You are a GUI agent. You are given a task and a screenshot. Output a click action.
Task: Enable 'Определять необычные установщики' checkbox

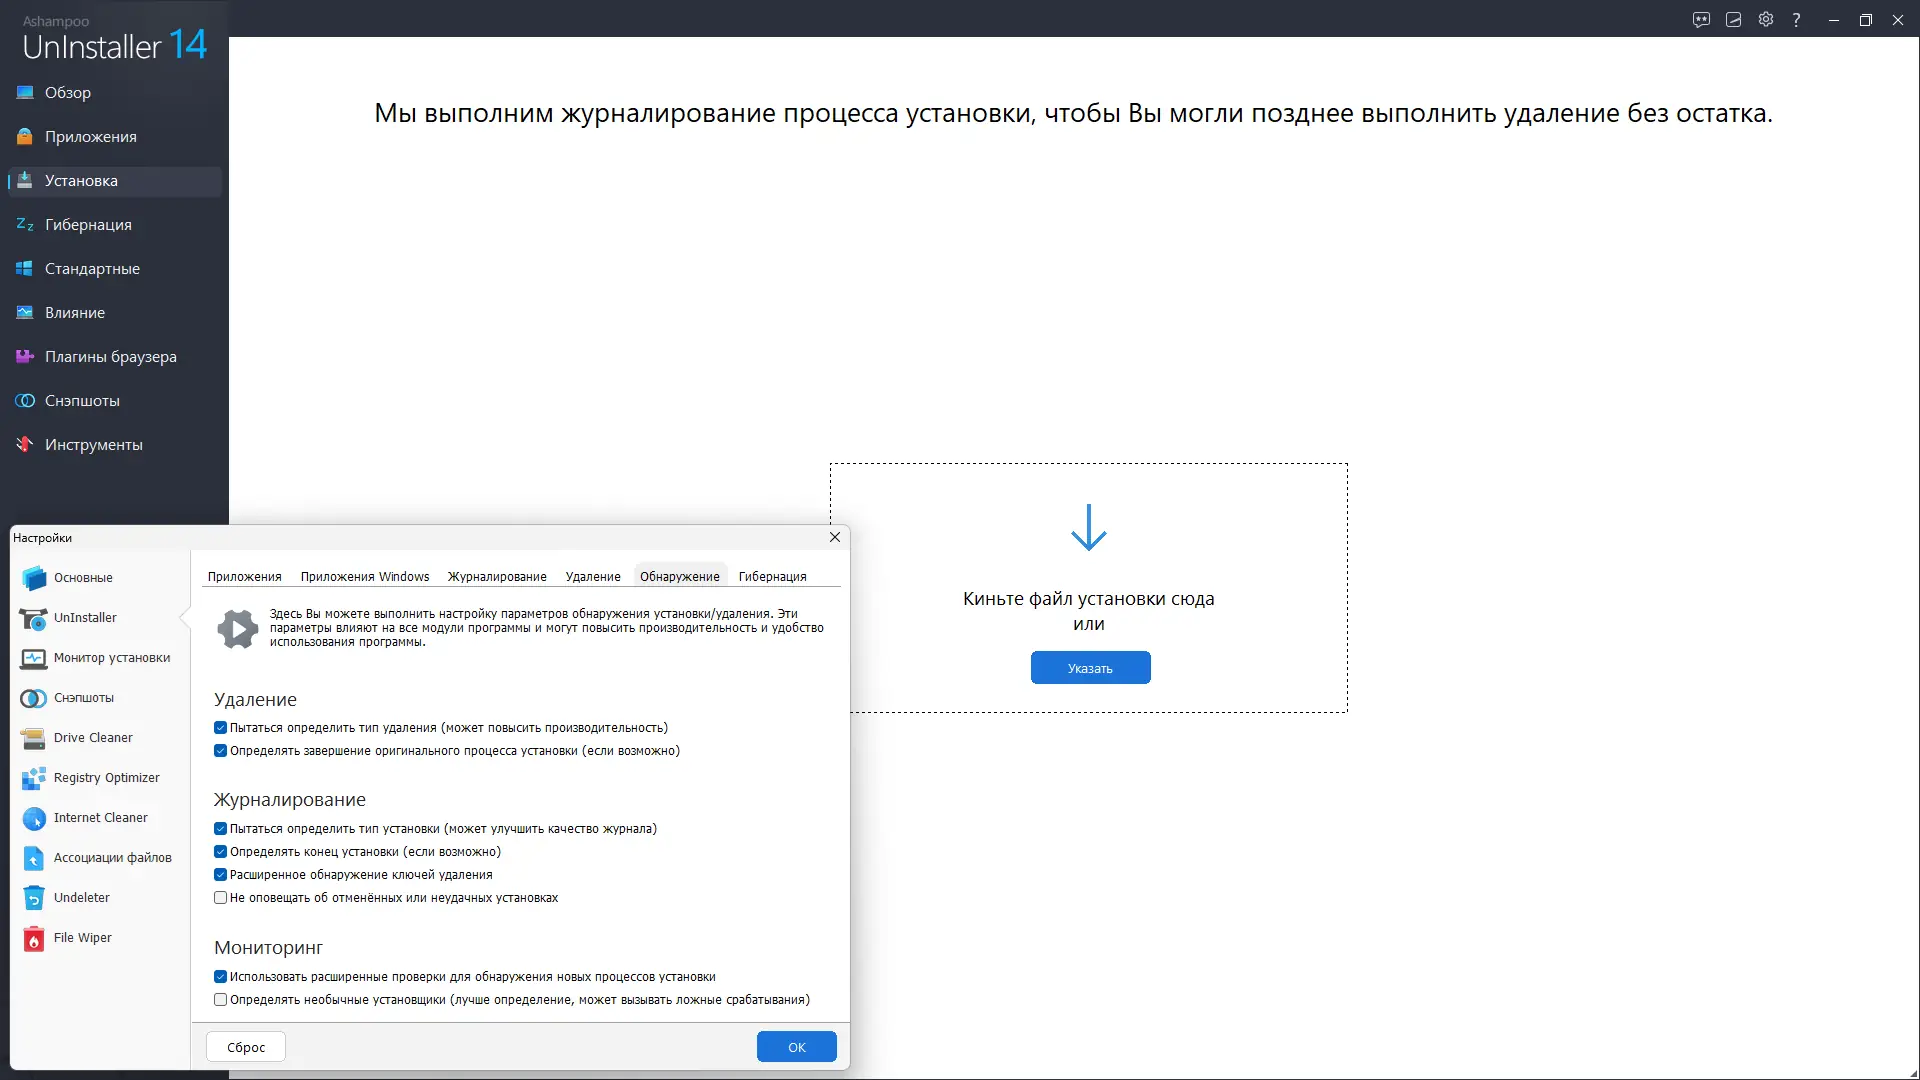221,1000
